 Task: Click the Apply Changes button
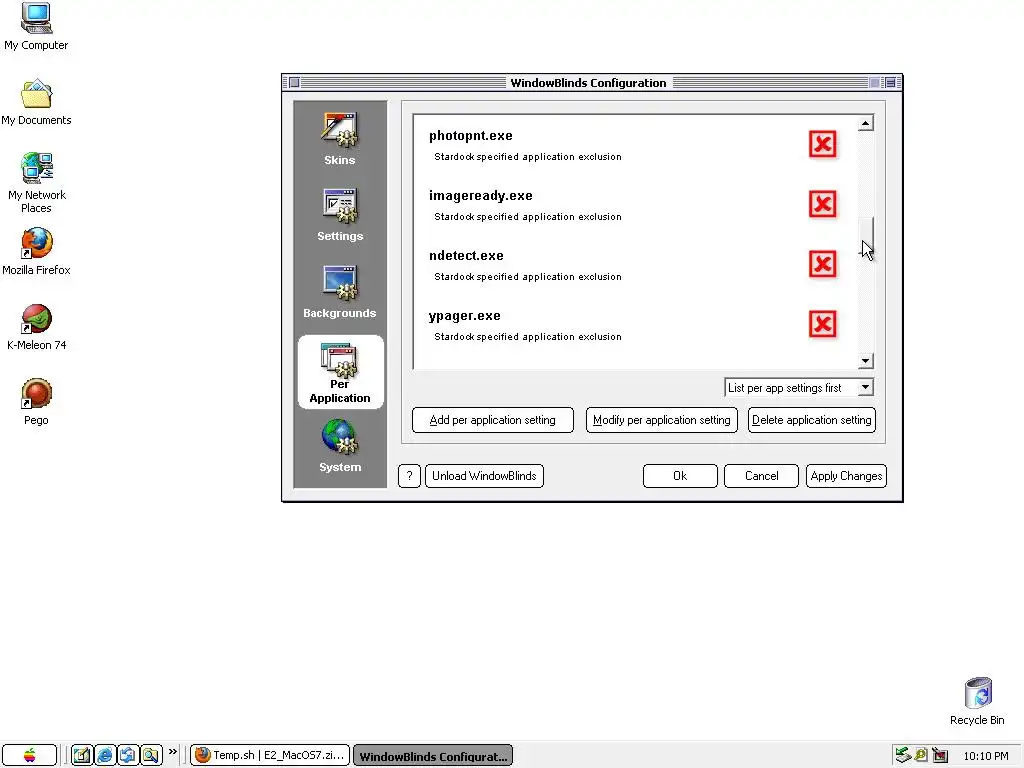pyautogui.click(x=846, y=475)
